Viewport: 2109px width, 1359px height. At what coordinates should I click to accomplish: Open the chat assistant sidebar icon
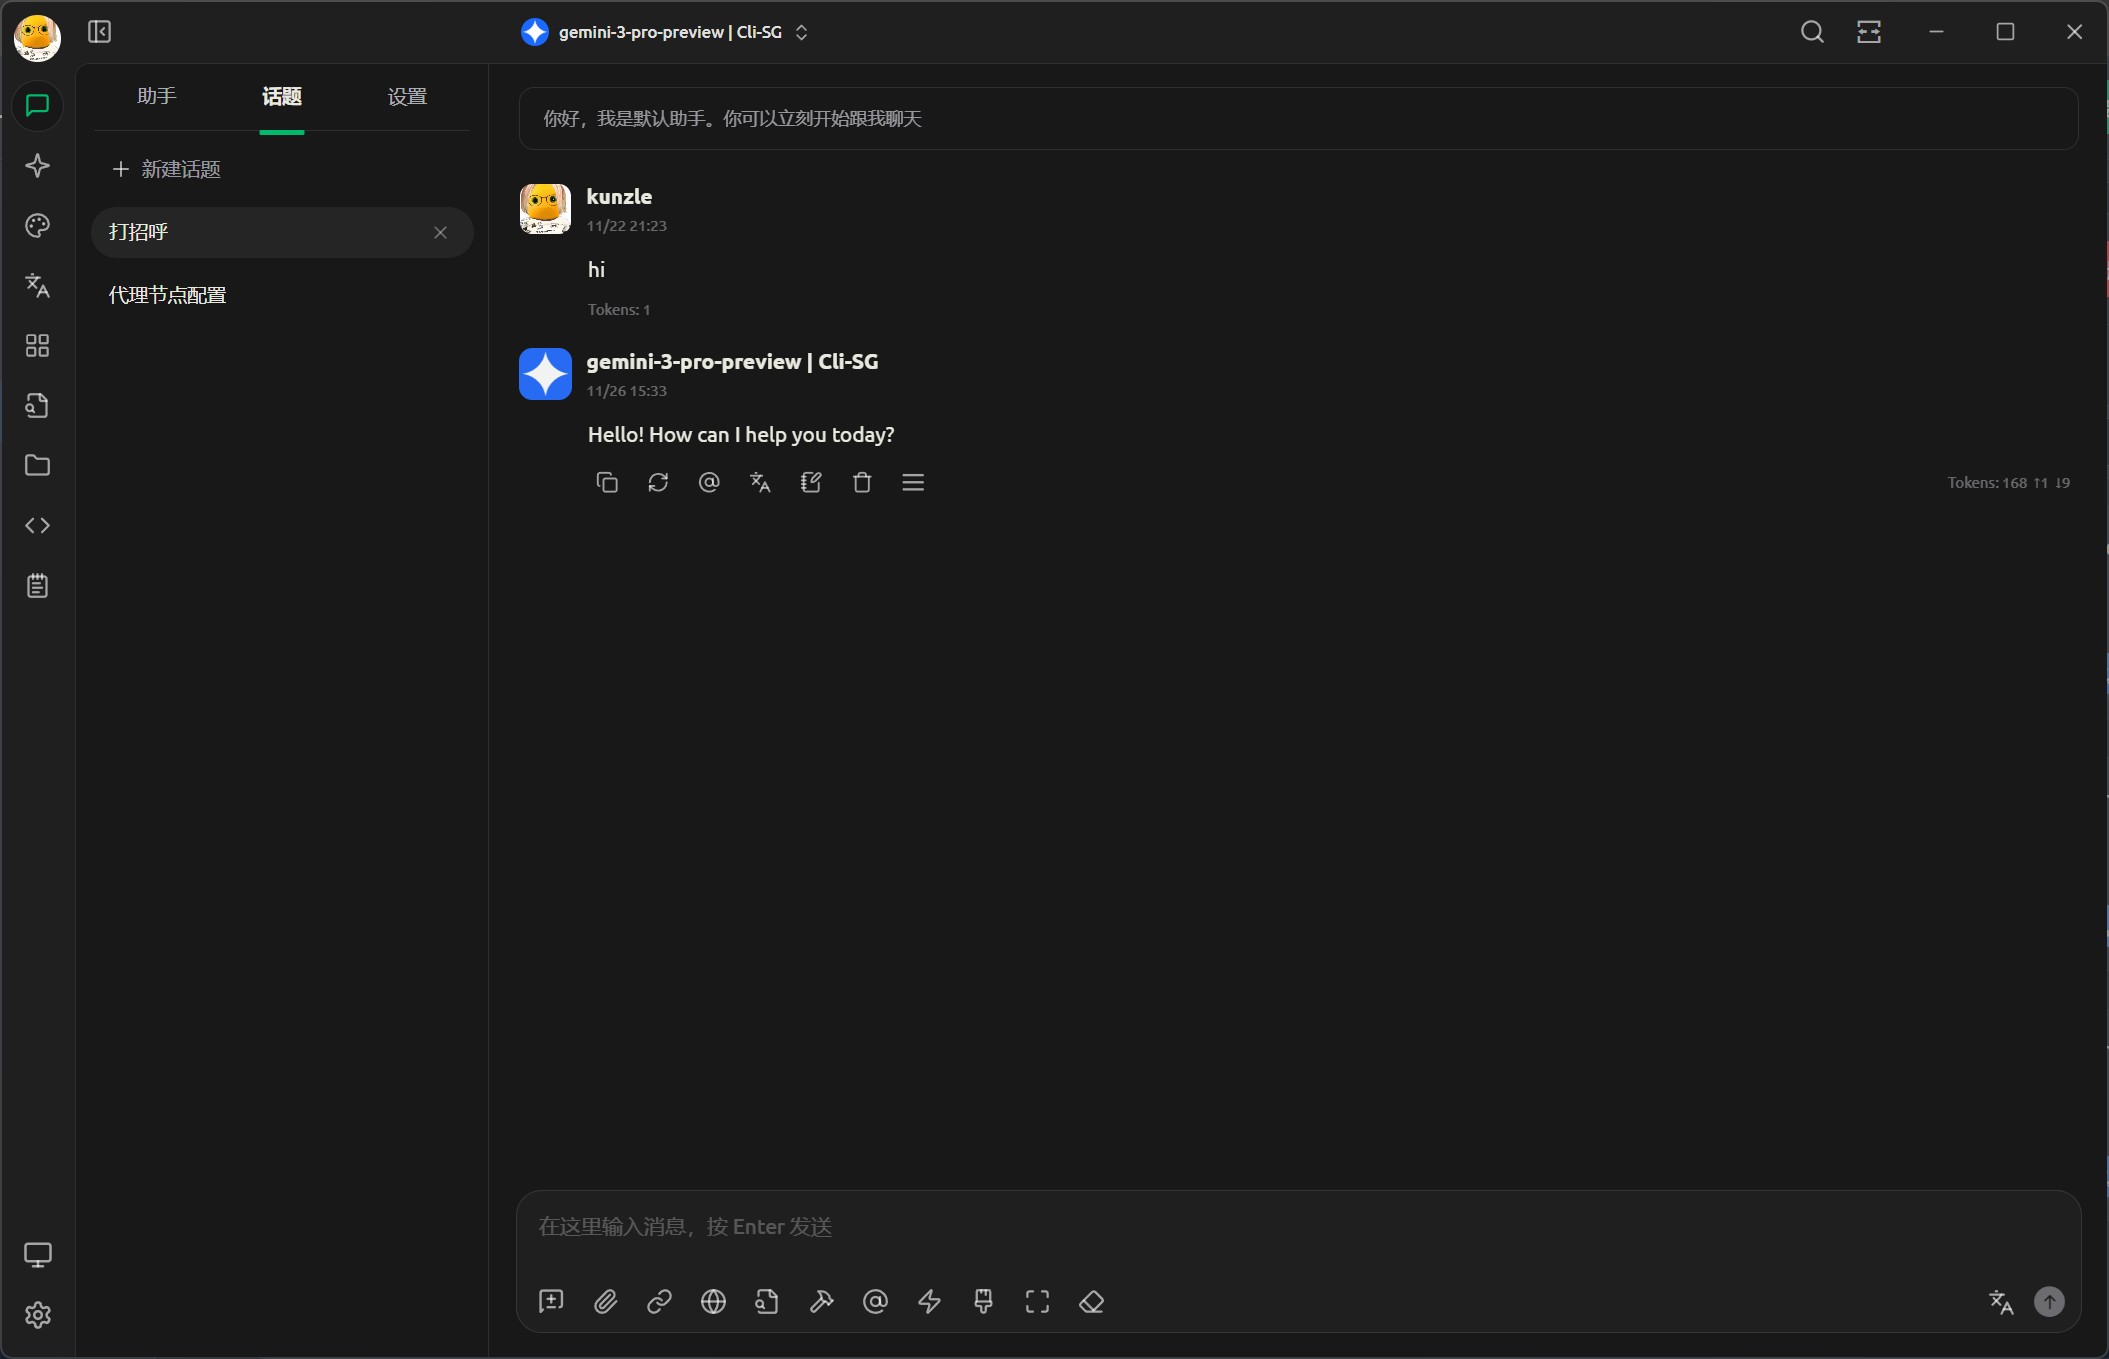[x=37, y=105]
